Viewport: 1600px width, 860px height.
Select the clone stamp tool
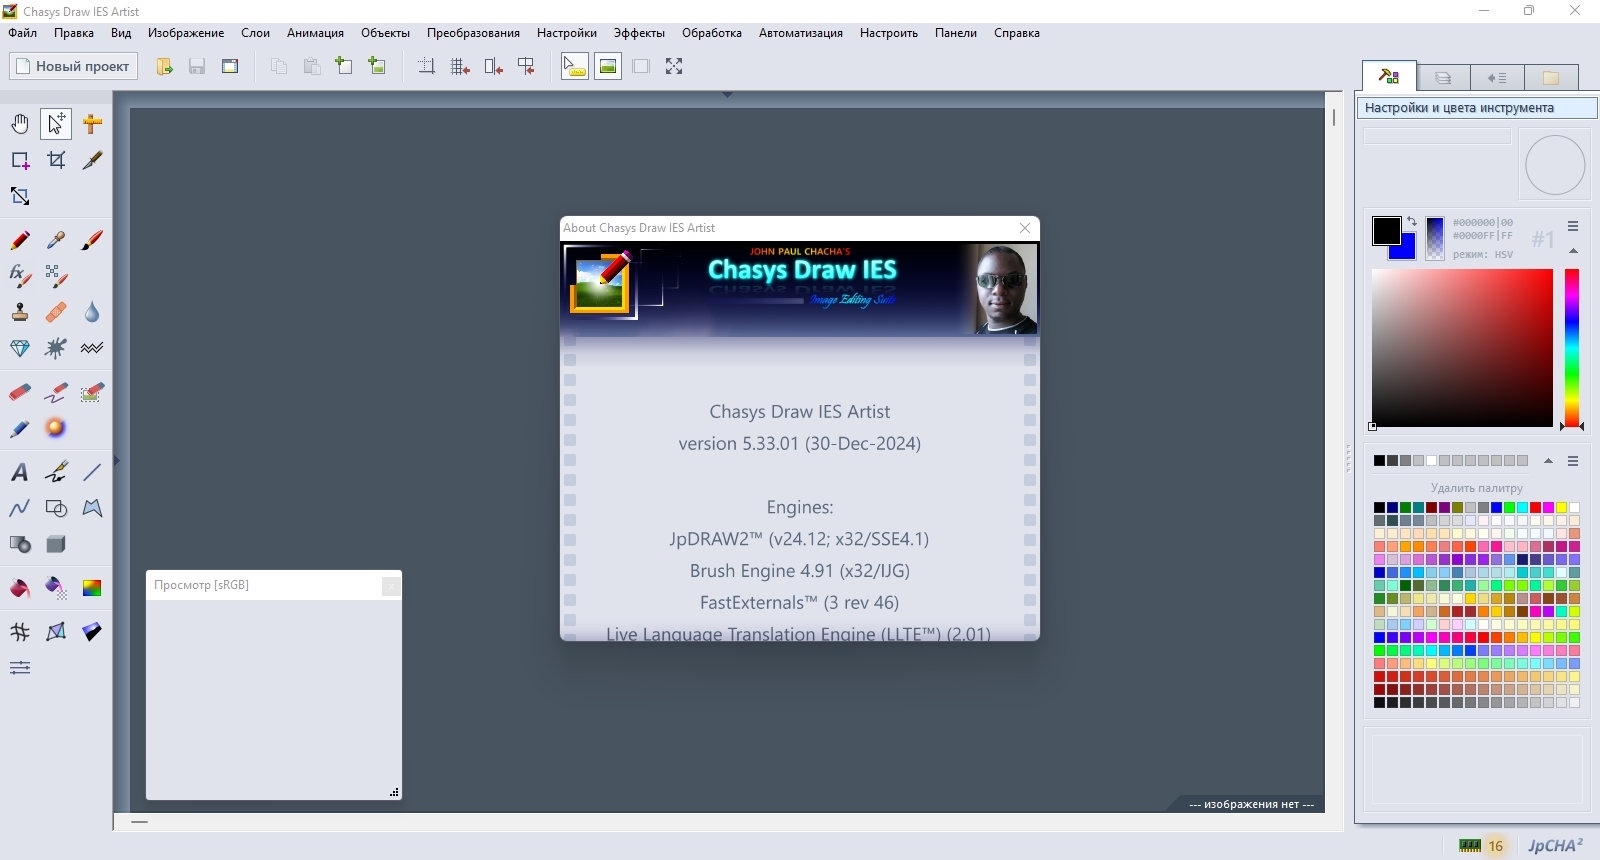coord(20,312)
